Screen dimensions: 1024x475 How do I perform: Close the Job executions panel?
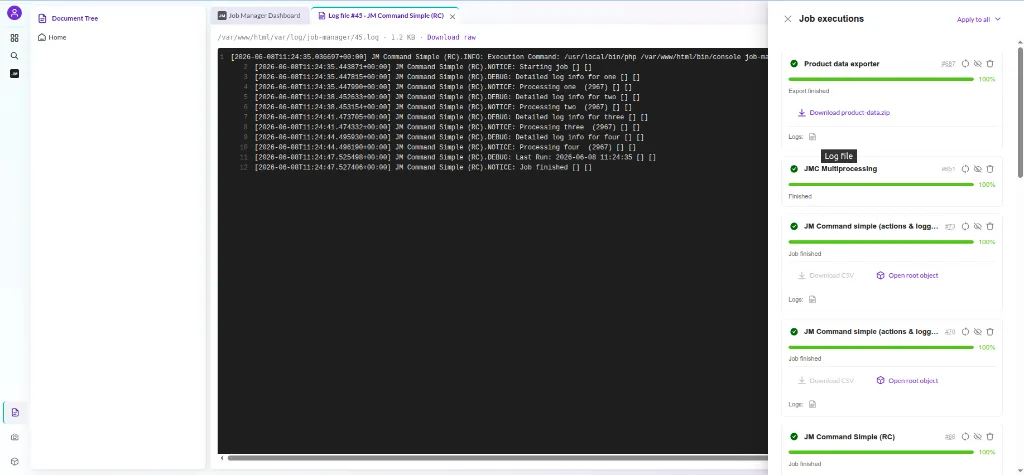coord(788,19)
